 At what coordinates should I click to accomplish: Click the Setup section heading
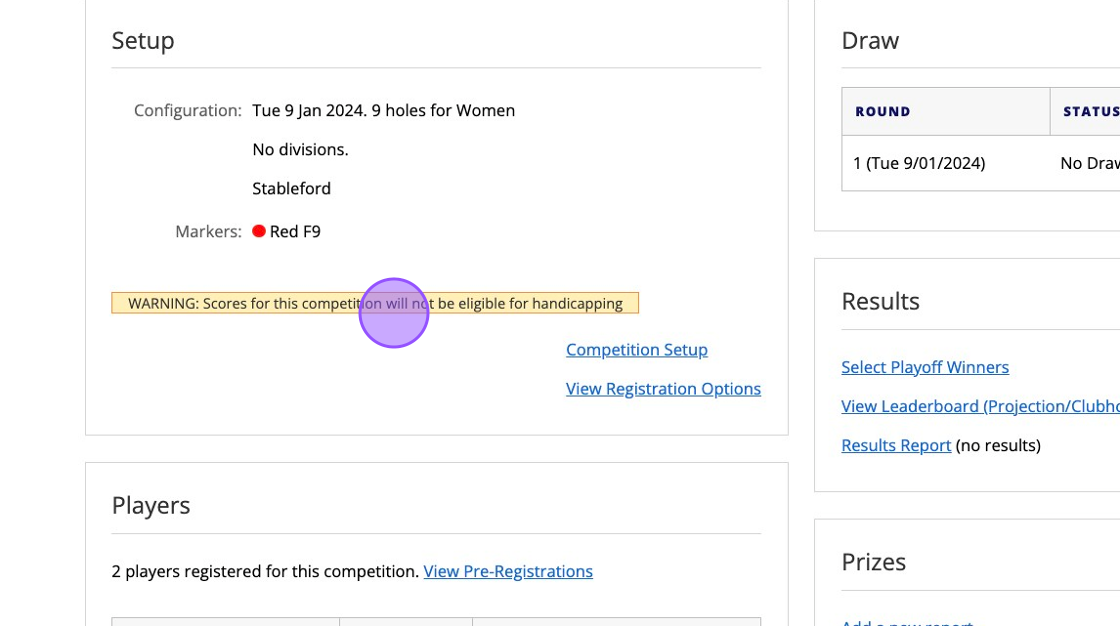click(x=143, y=40)
